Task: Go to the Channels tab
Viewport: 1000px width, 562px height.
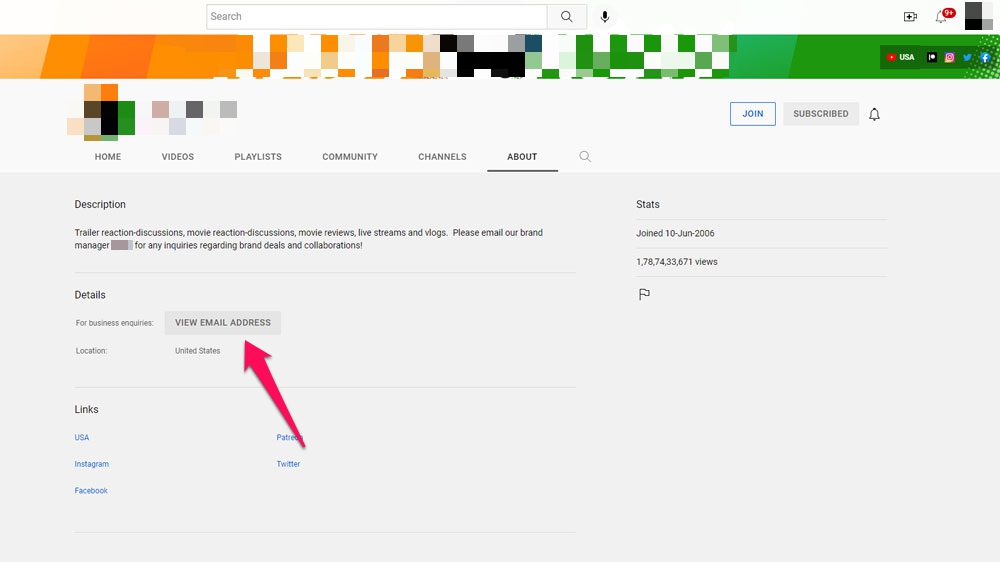Action: point(443,157)
